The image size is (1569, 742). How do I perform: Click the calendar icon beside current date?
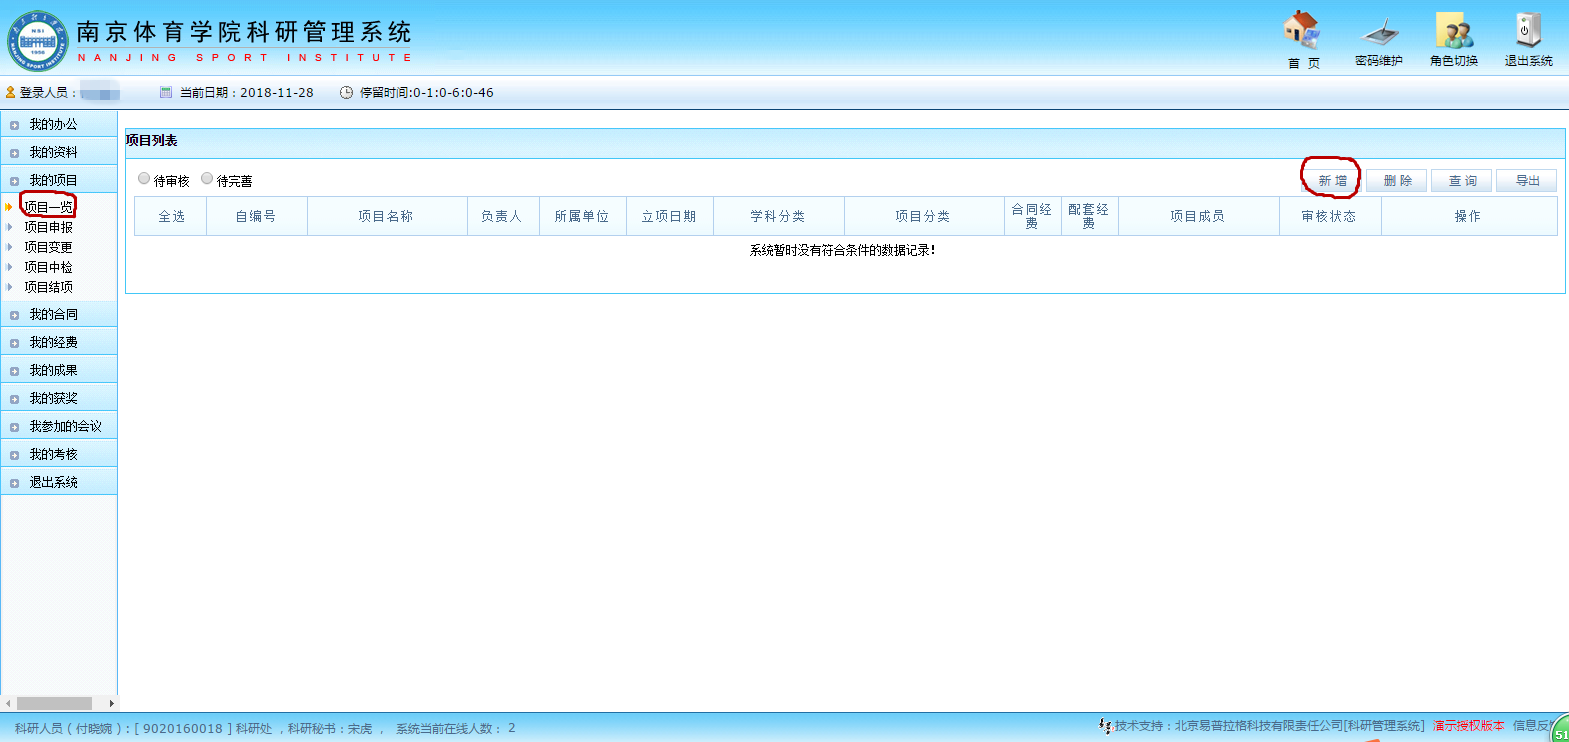pyautogui.click(x=166, y=92)
